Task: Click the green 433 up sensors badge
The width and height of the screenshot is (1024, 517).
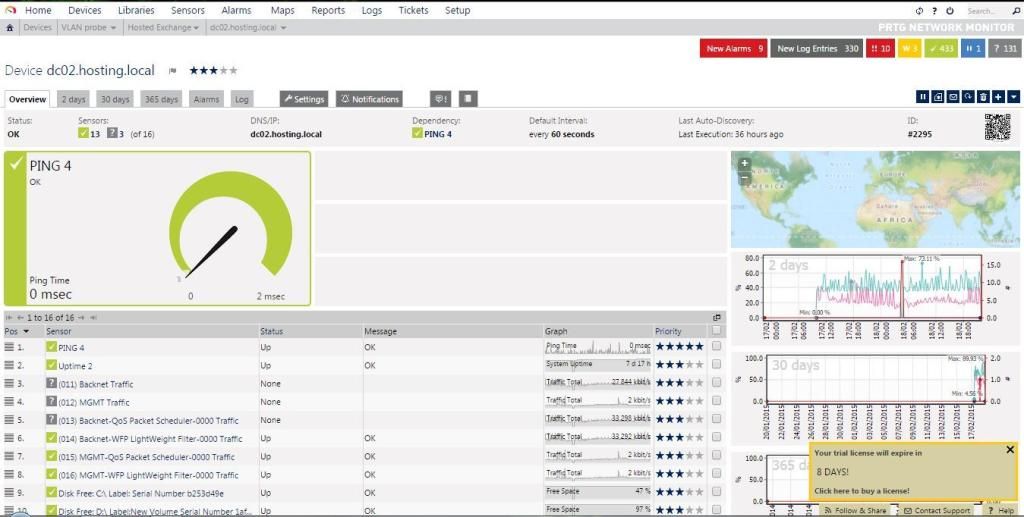Action: pos(942,48)
